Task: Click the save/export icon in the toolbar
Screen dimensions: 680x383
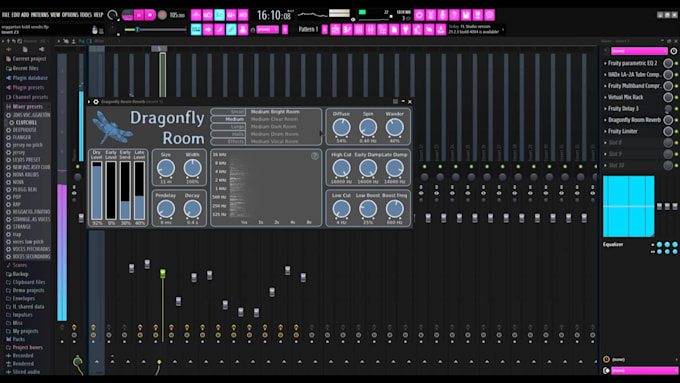Action: coord(466,15)
